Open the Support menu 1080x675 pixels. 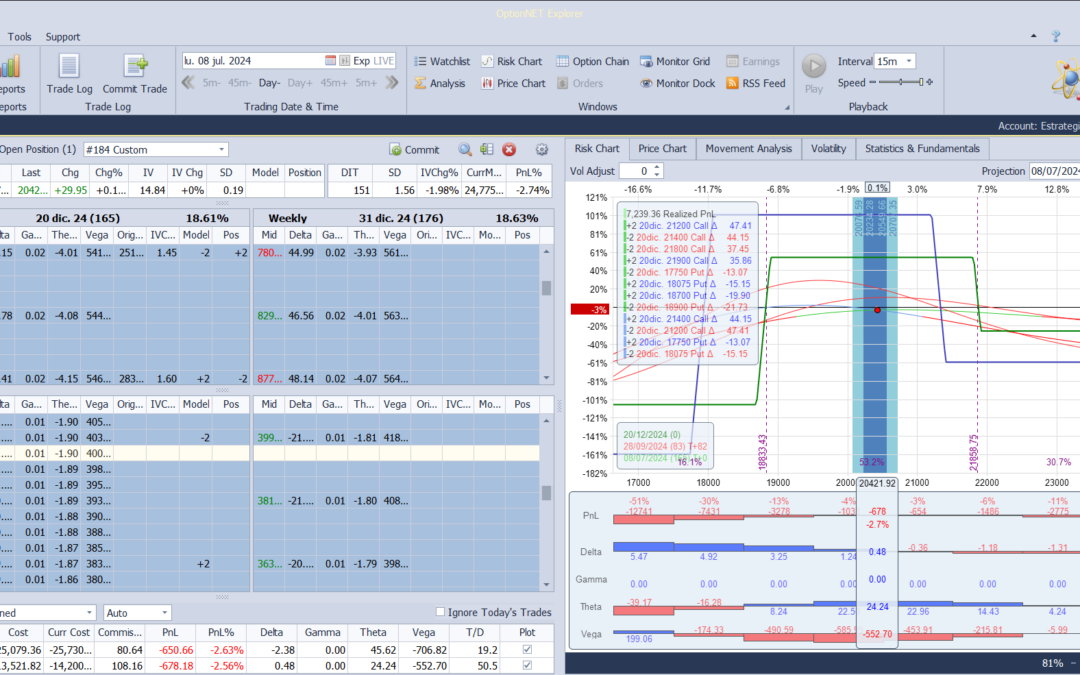[x=63, y=37]
